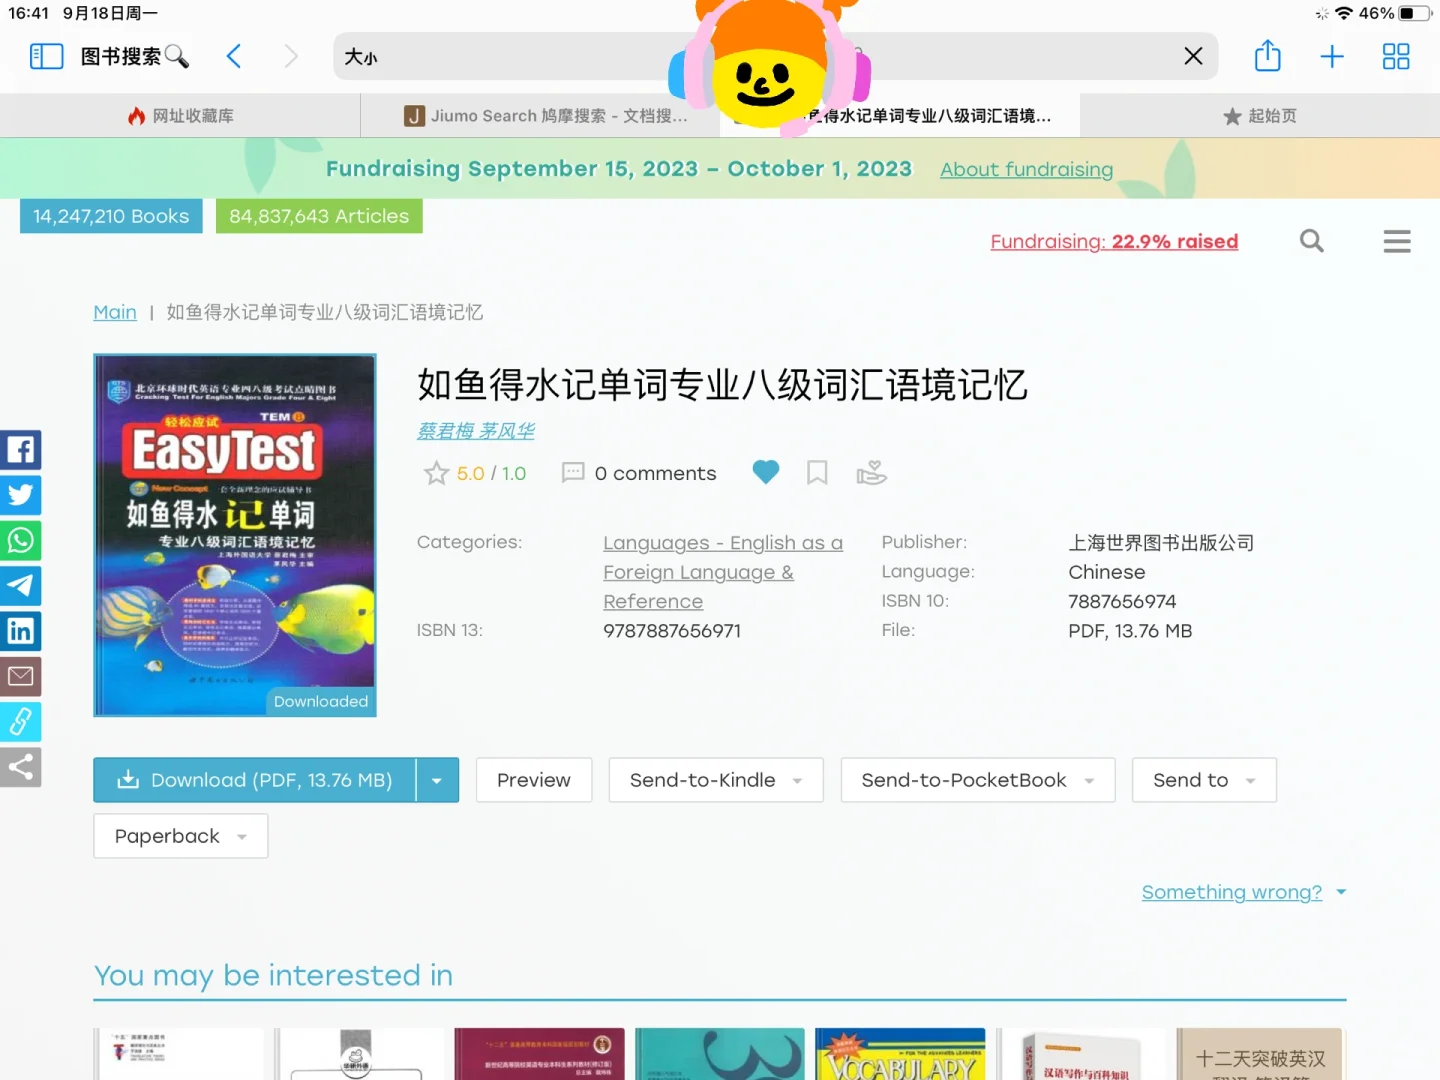Click the 84,837,643 Articles badge
Image resolution: width=1440 pixels, height=1080 pixels.
319,216
